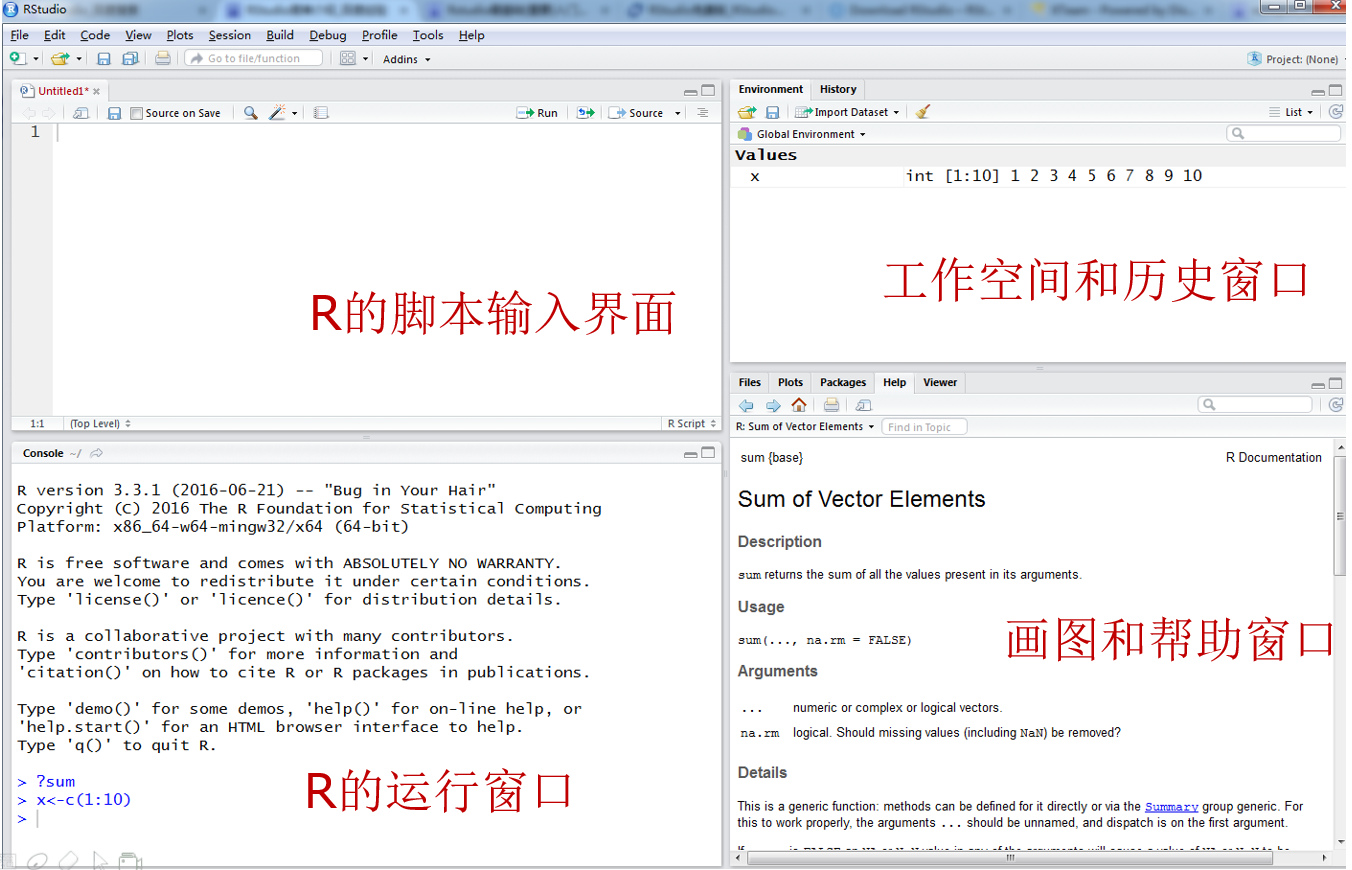Clear workspace objects with broom icon
Image resolution: width=1352 pixels, height=870 pixels.
coord(923,112)
